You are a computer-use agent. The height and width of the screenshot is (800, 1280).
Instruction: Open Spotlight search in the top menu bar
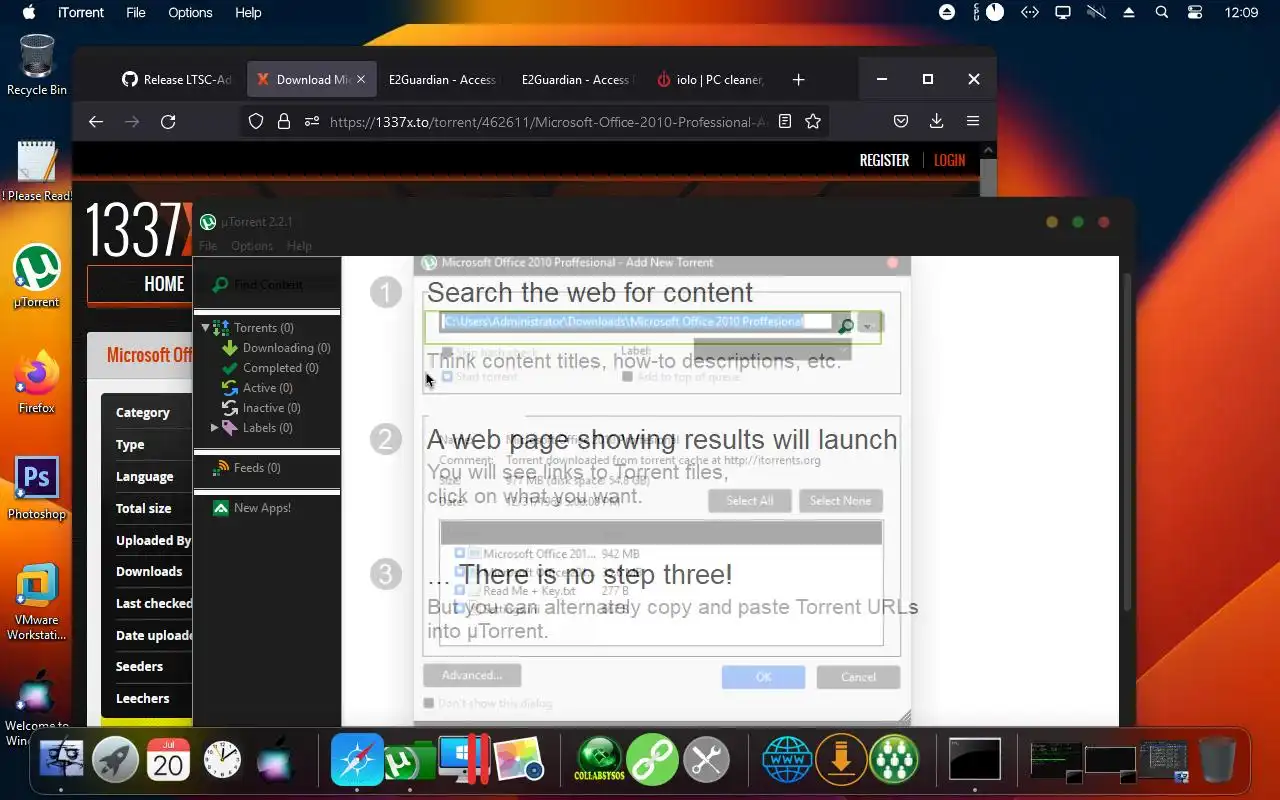1161,12
